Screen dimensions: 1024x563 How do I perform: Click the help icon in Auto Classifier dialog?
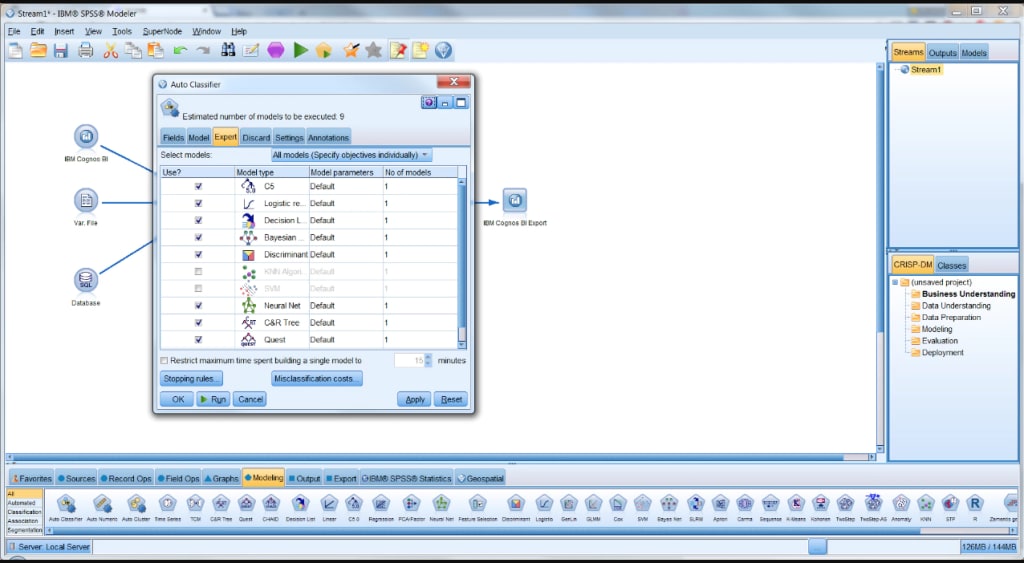(x=428, y=103)
